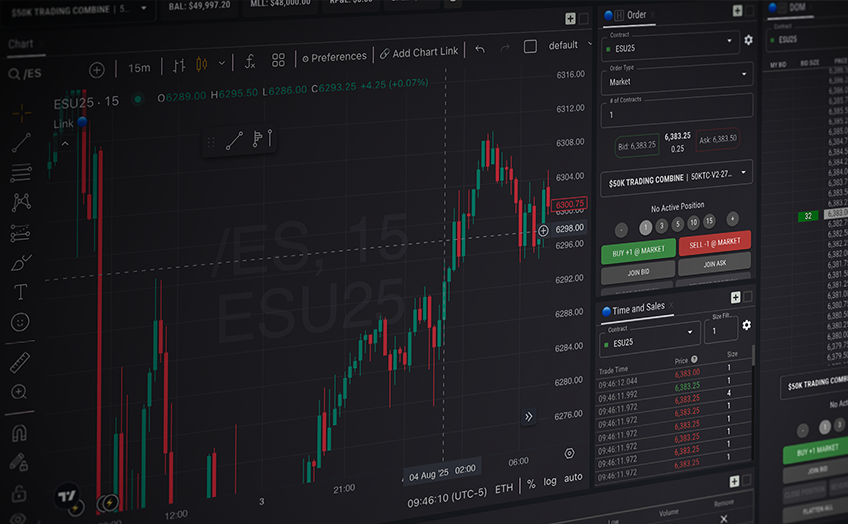
Task: Choose the Text annotation tool
Action: tap(20, 293)
